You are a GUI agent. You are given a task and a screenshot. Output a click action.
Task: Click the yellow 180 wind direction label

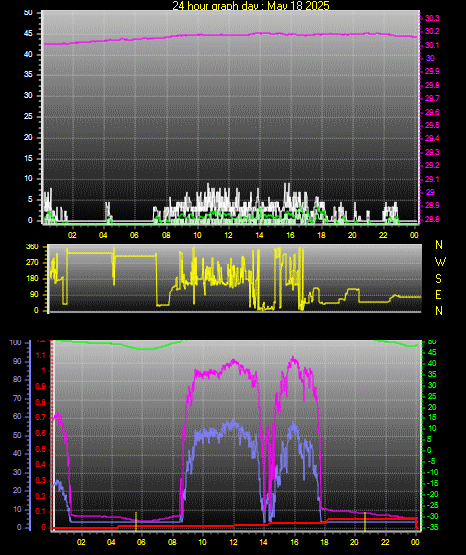pos(33,279)
